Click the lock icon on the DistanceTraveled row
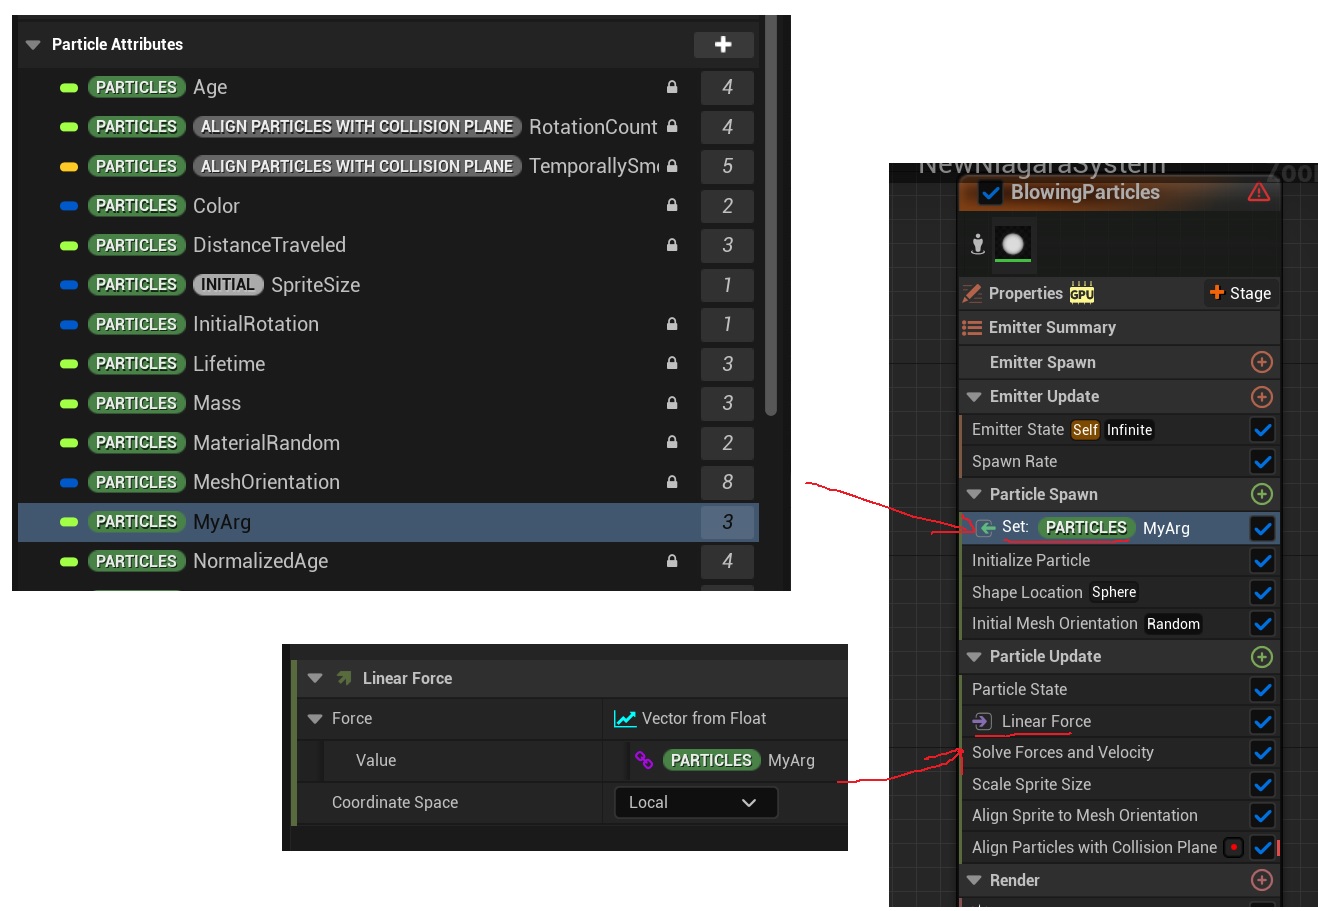The height and width of the screenshot is (911, 1318). [x=672, y=245]
